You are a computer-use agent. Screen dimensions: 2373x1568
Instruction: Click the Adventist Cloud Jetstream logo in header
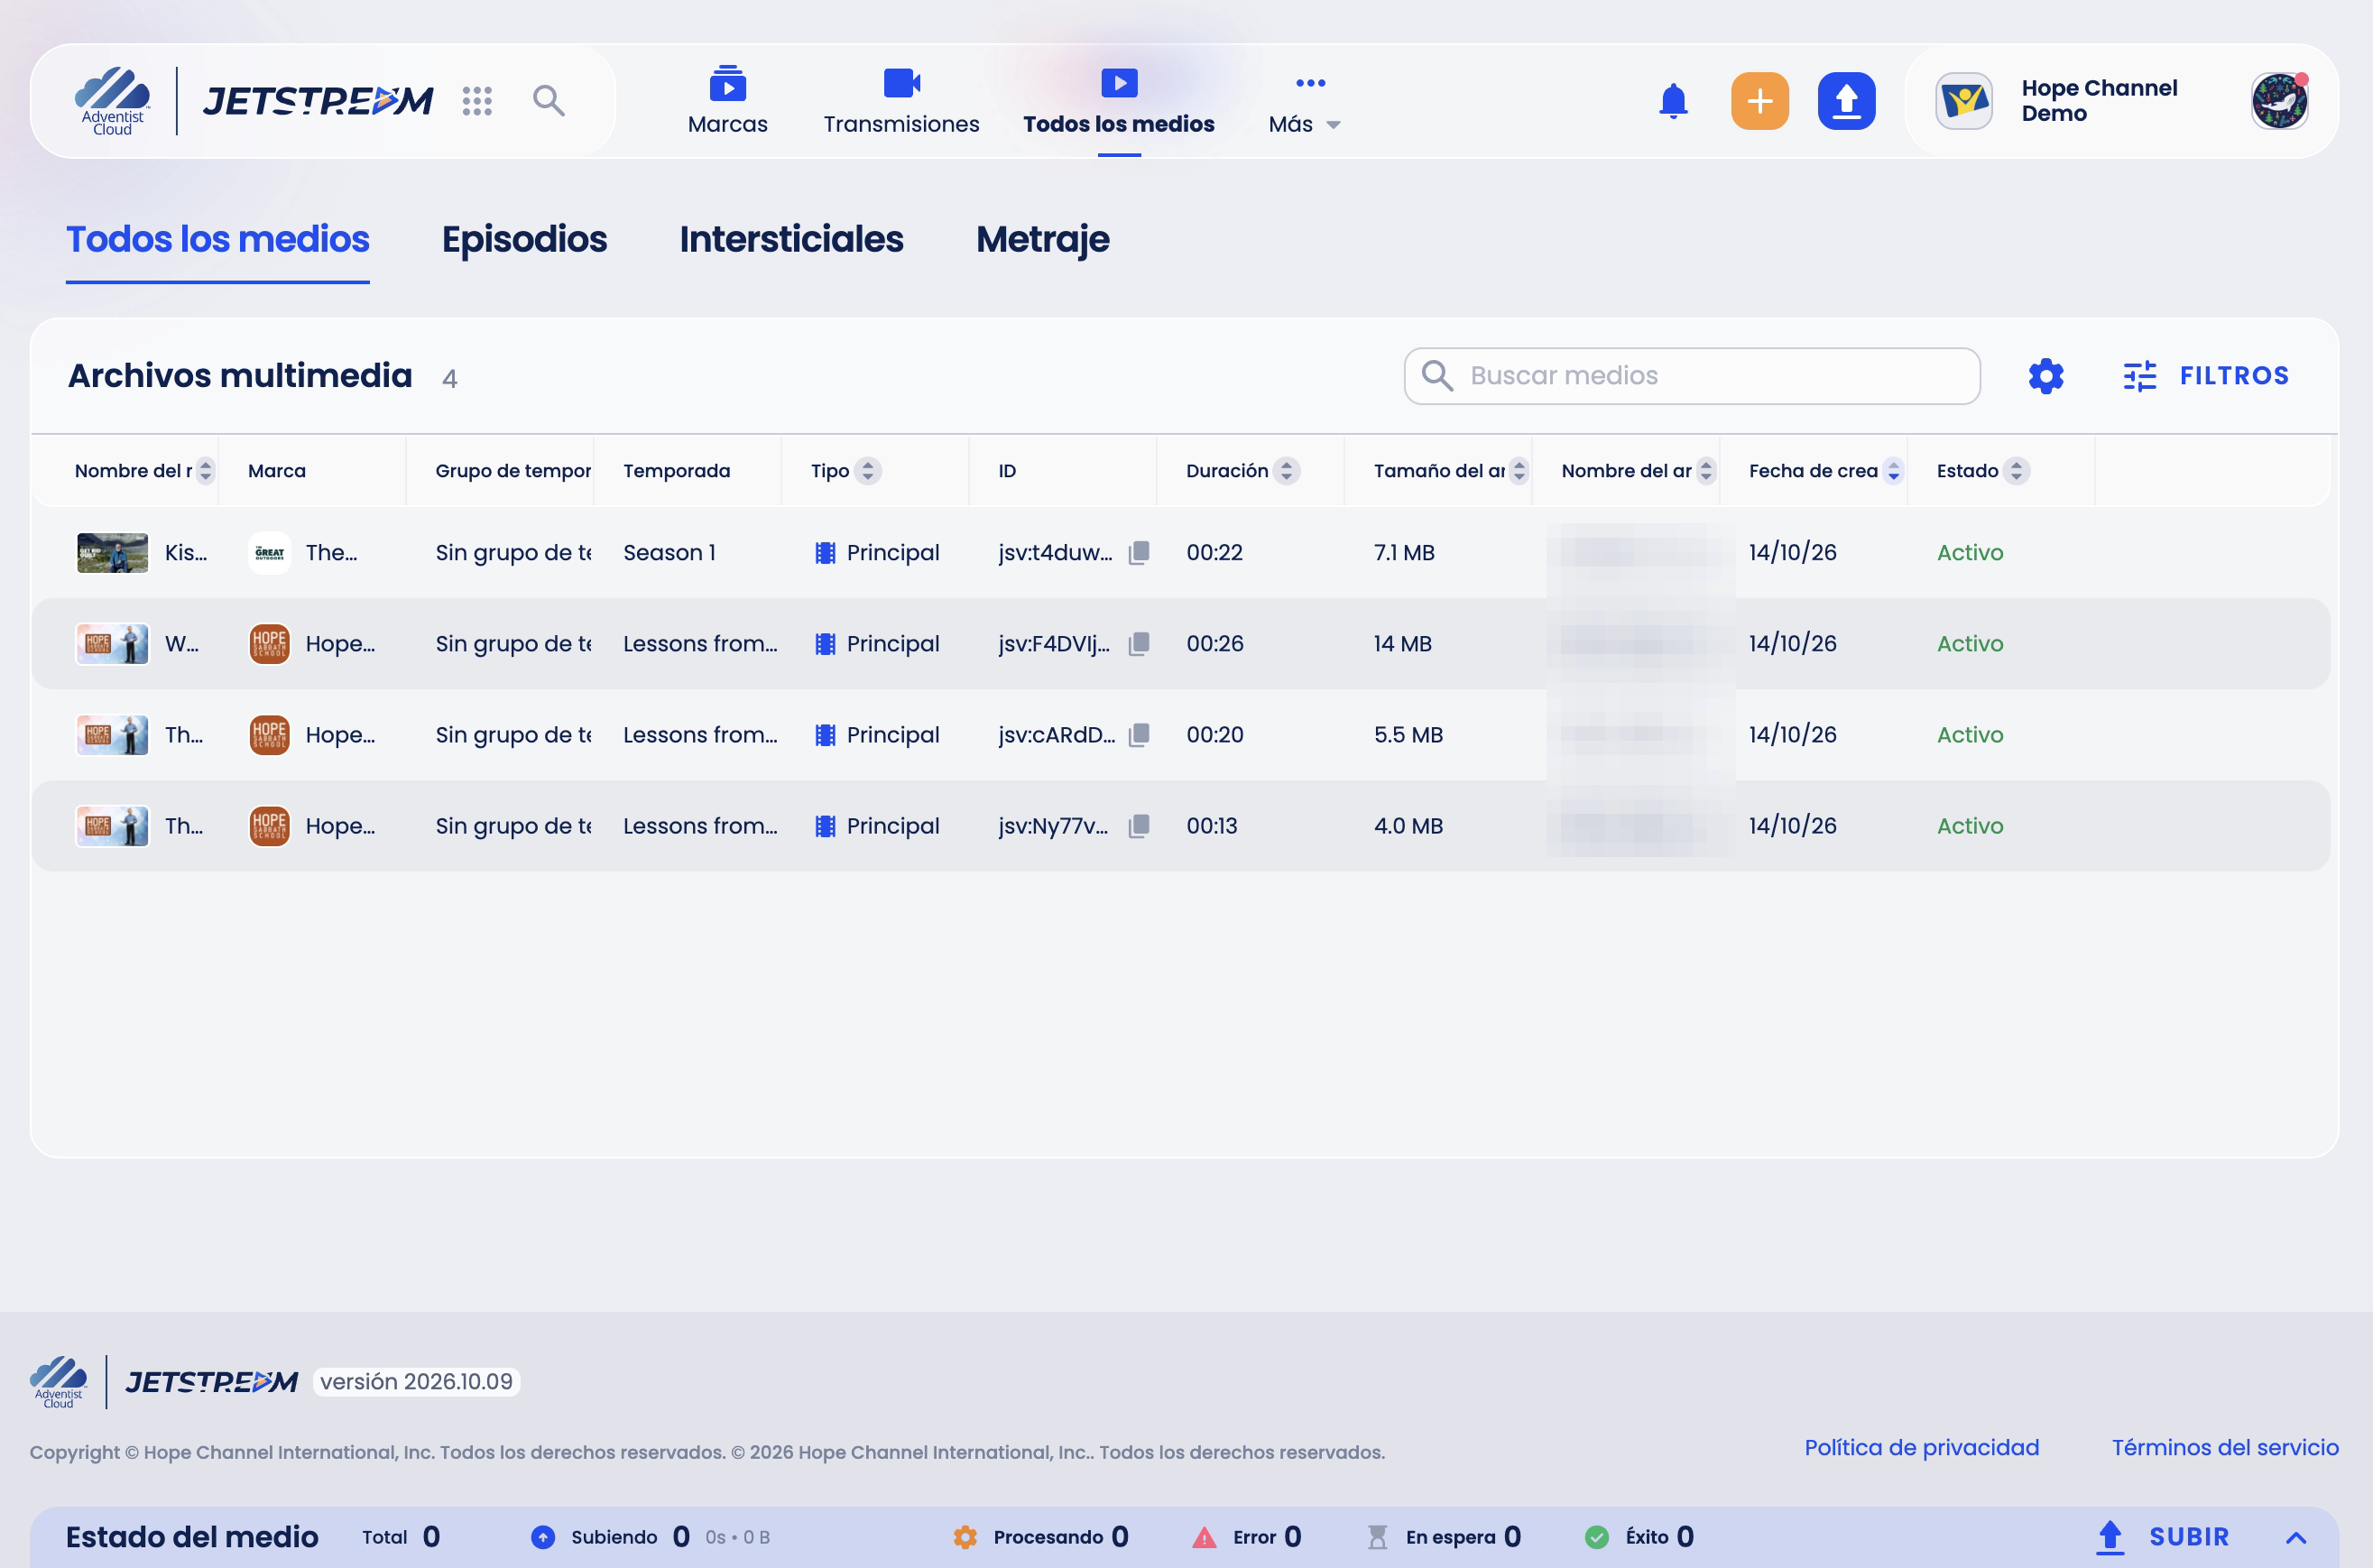pyautogui.click(x=253, y=101)
